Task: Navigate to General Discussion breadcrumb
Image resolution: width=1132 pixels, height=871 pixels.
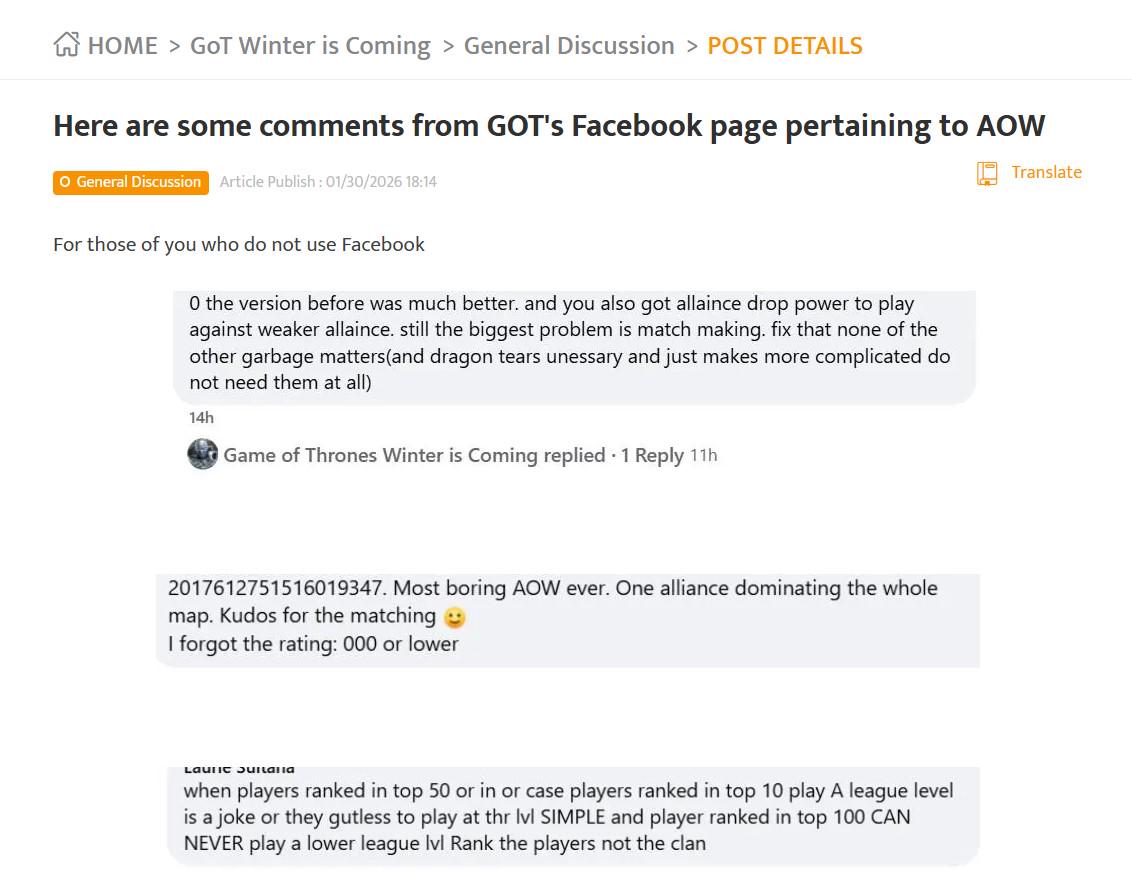Action: (x=569, y=46)
